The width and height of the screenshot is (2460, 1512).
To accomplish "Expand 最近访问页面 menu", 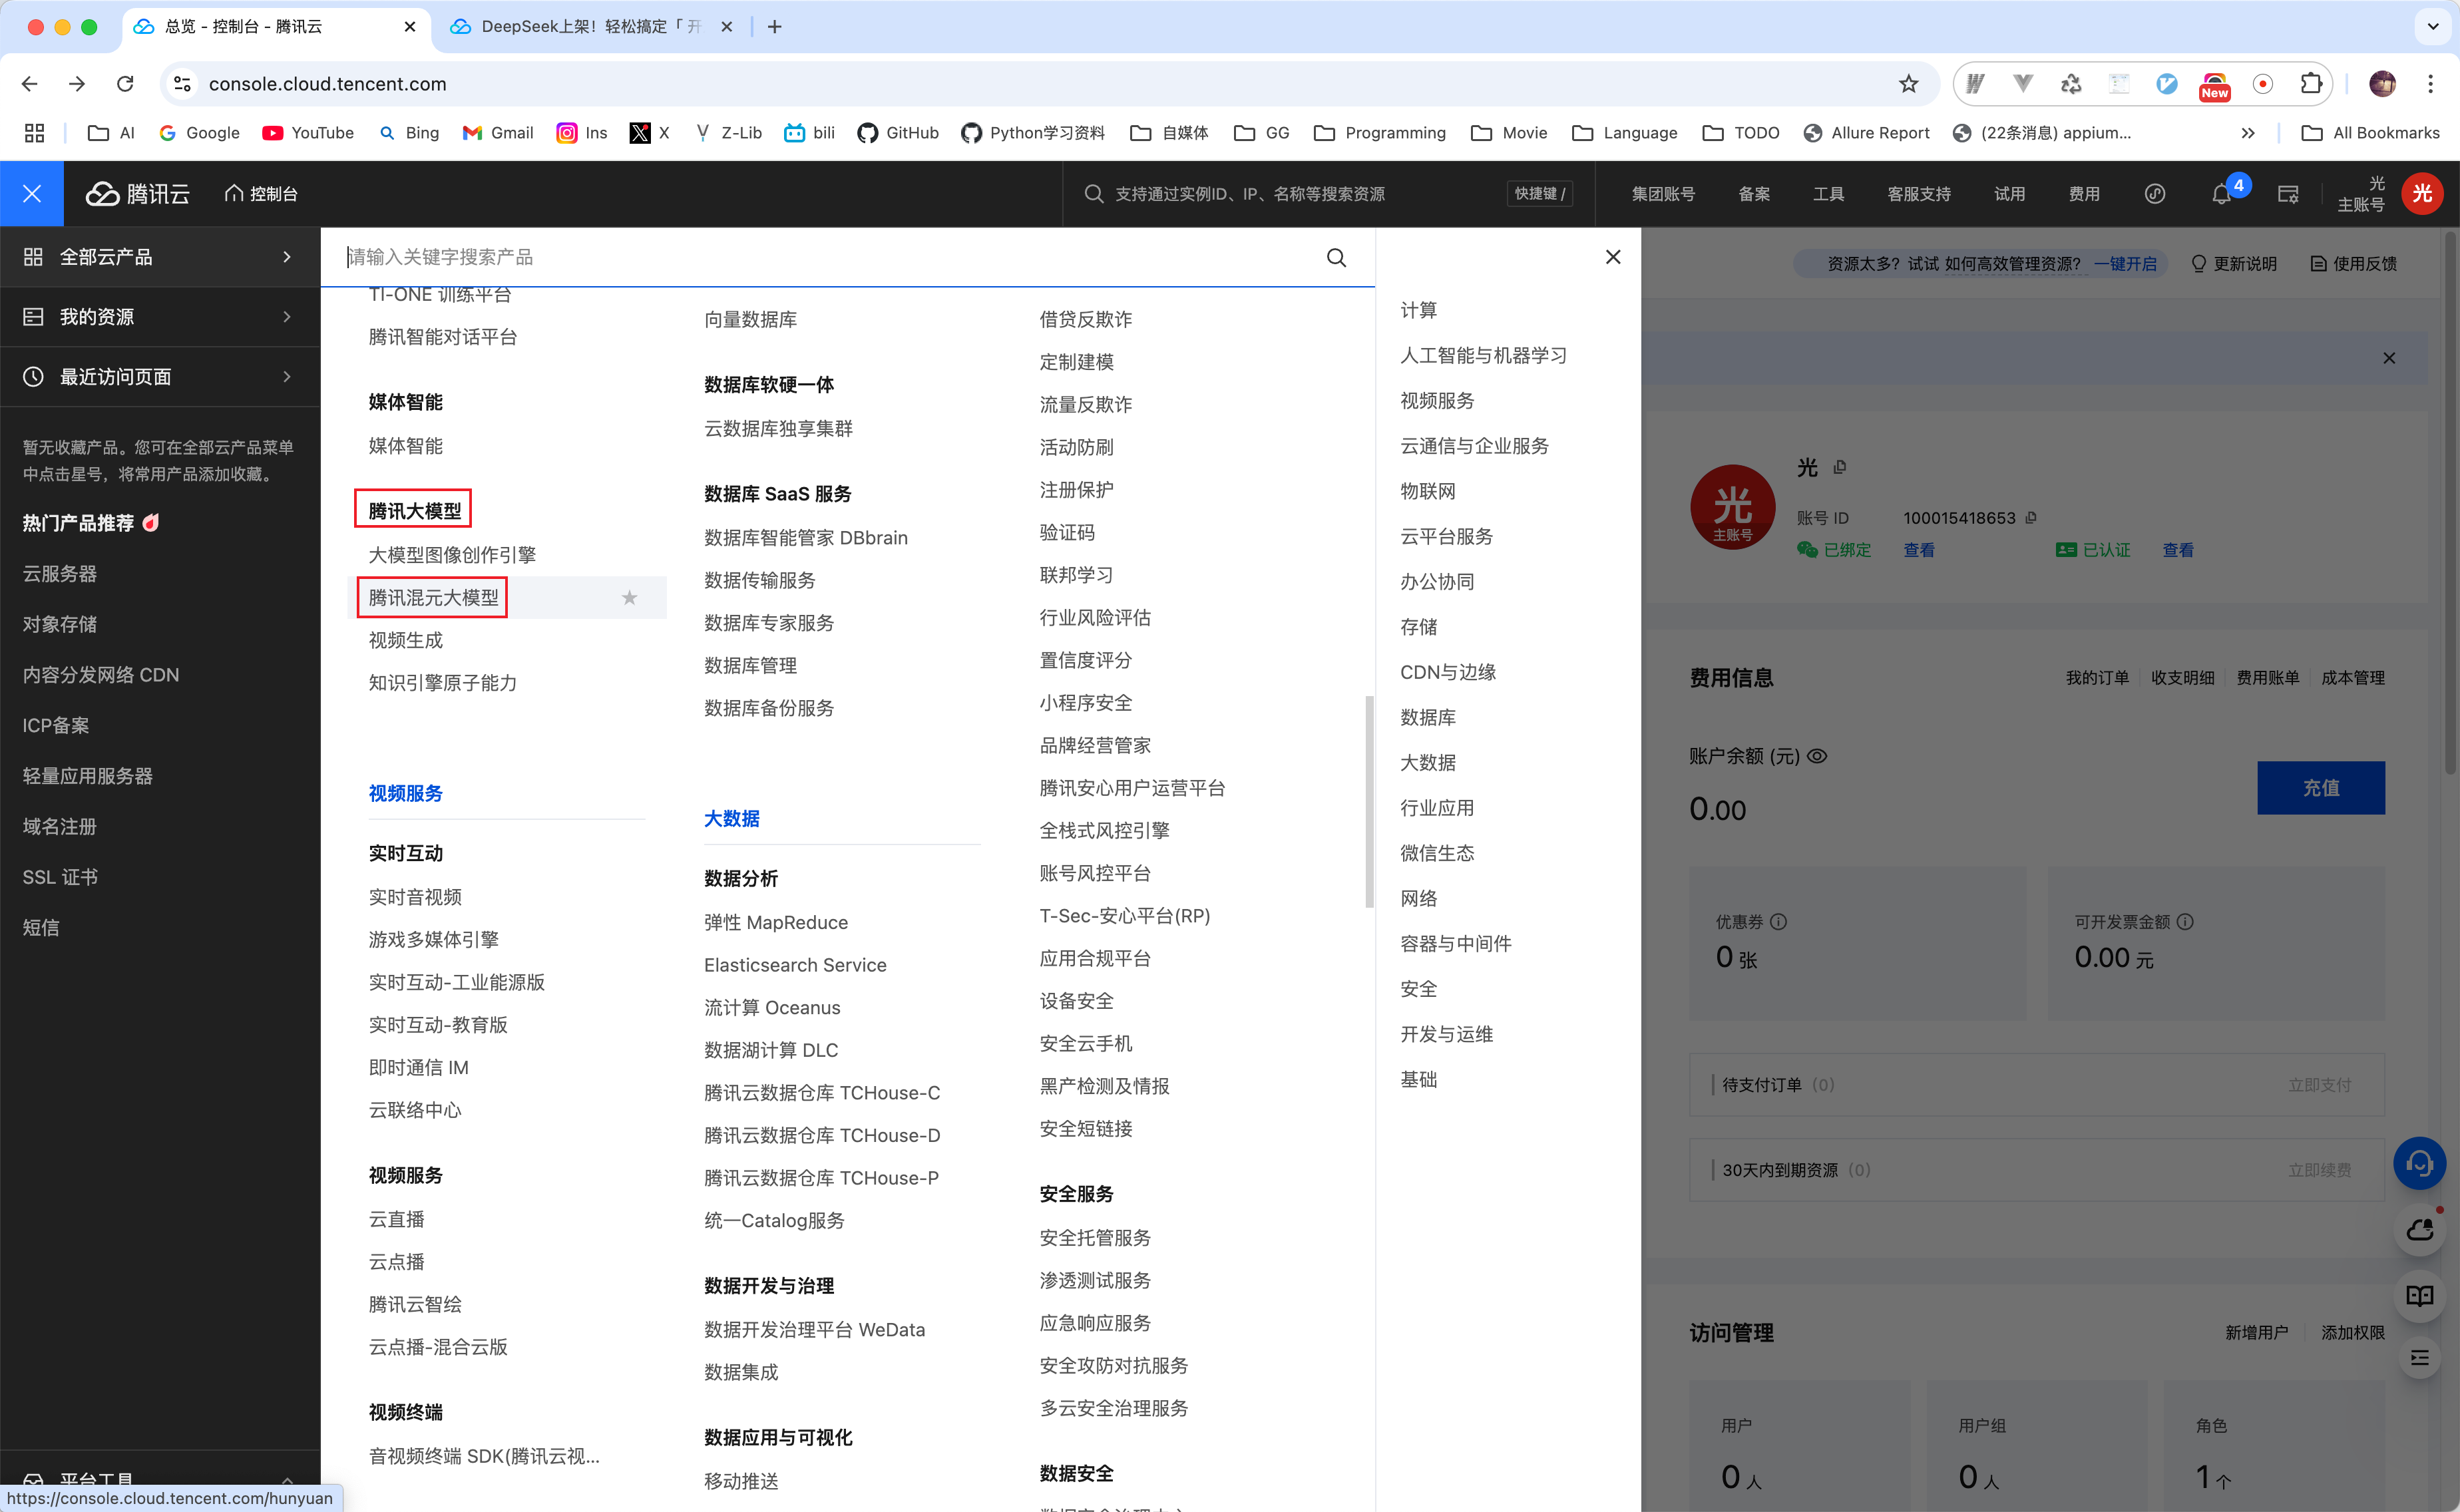I will tap(160, 377).
